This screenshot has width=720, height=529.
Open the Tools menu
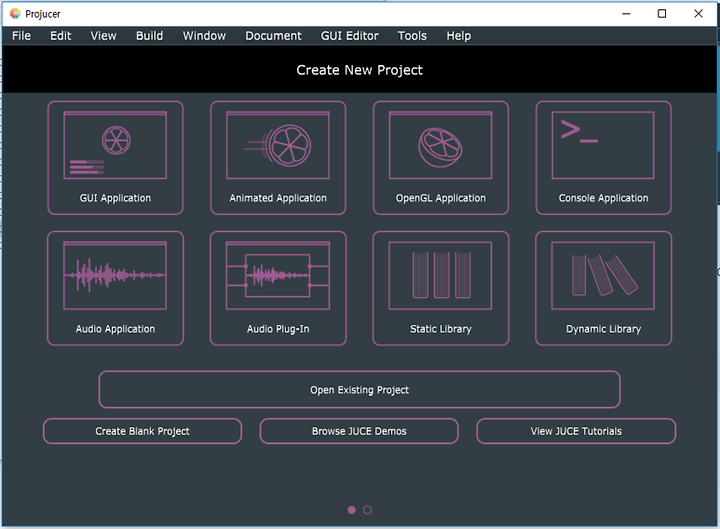pos(412,36)
